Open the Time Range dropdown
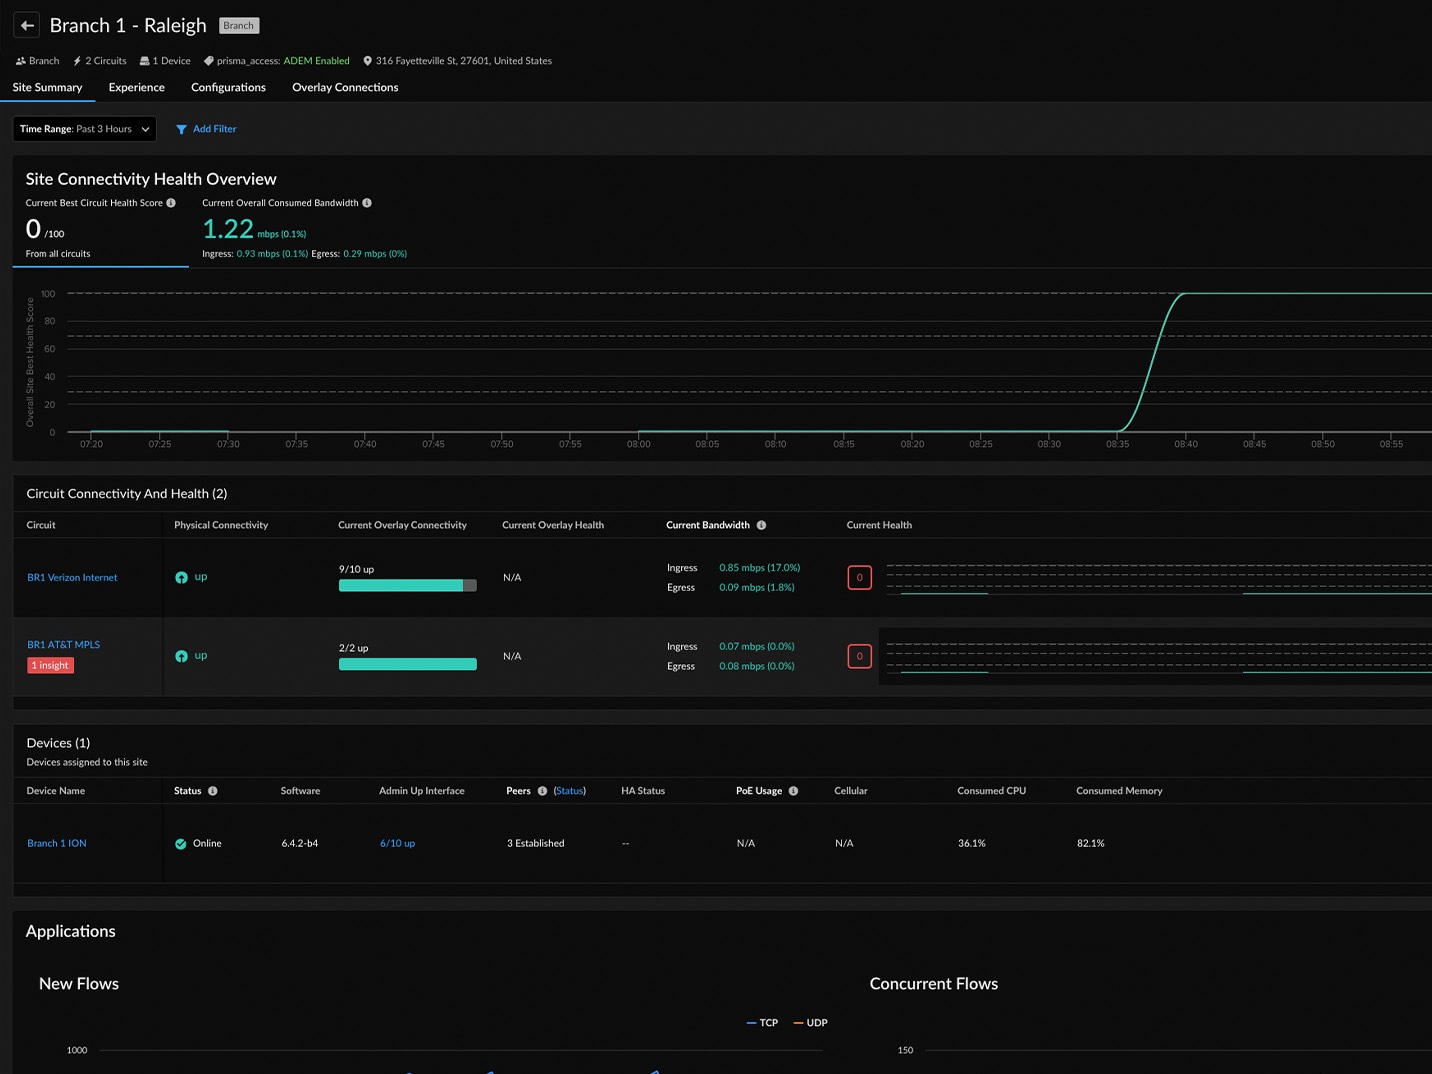Viewport: 1432px width, 1074px height. pos(84,129)
